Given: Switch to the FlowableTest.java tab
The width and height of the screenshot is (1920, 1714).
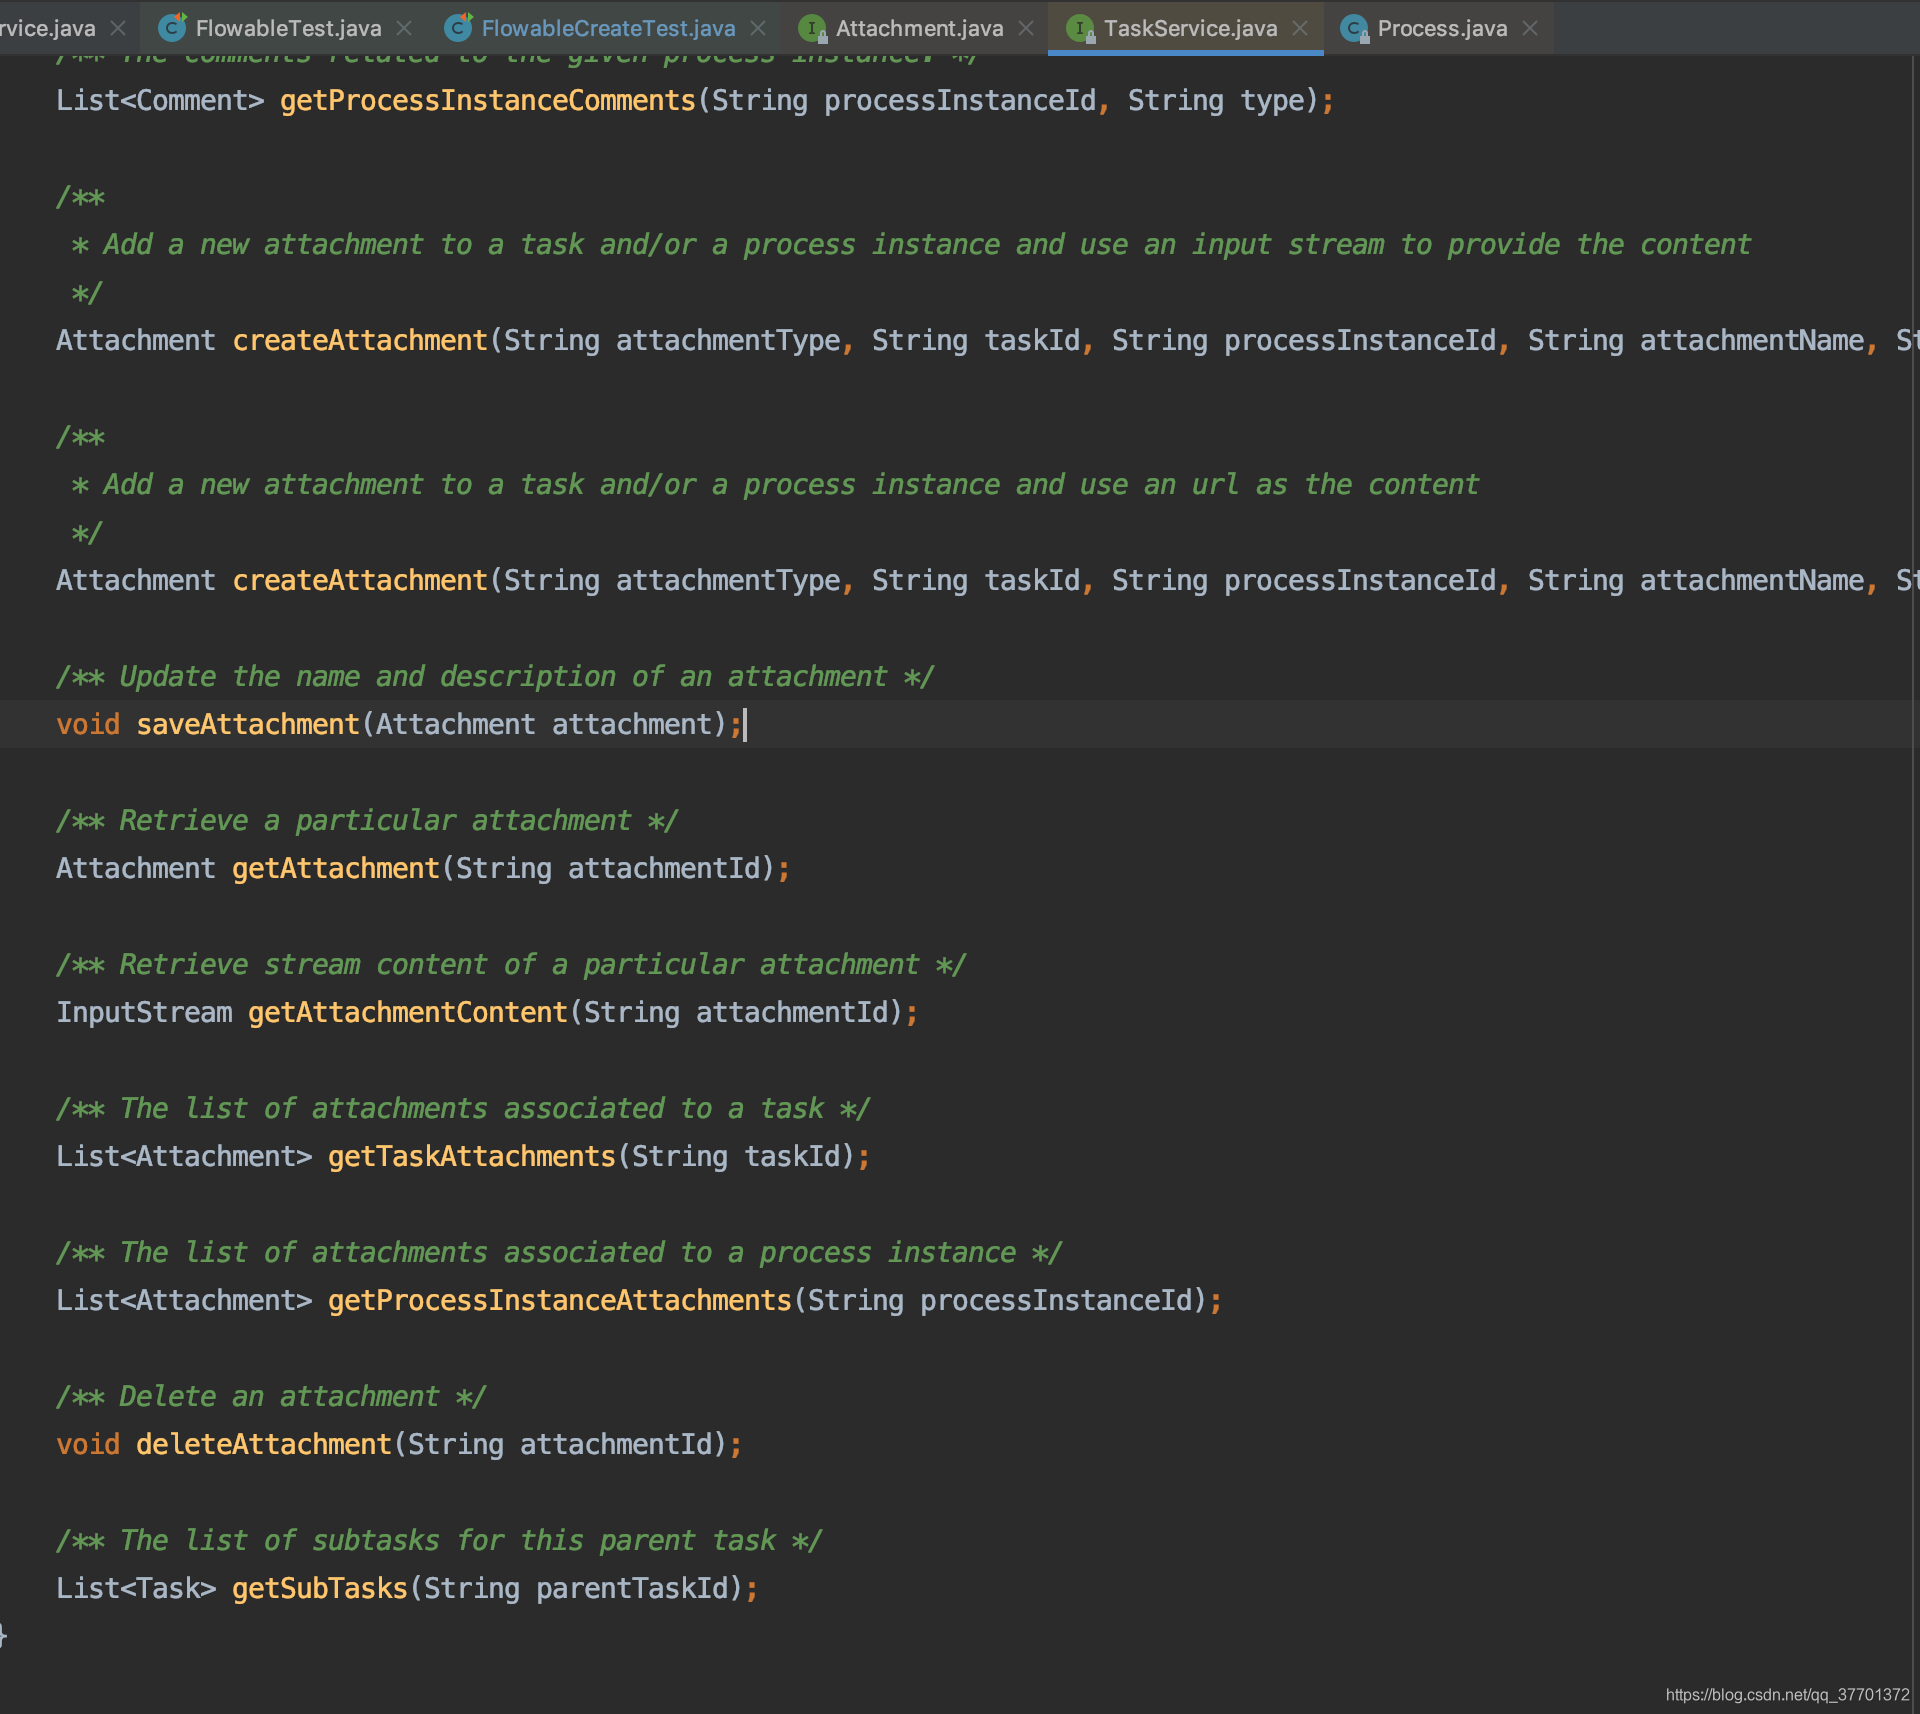Looking at the screenshot, I should coord(288,28).
